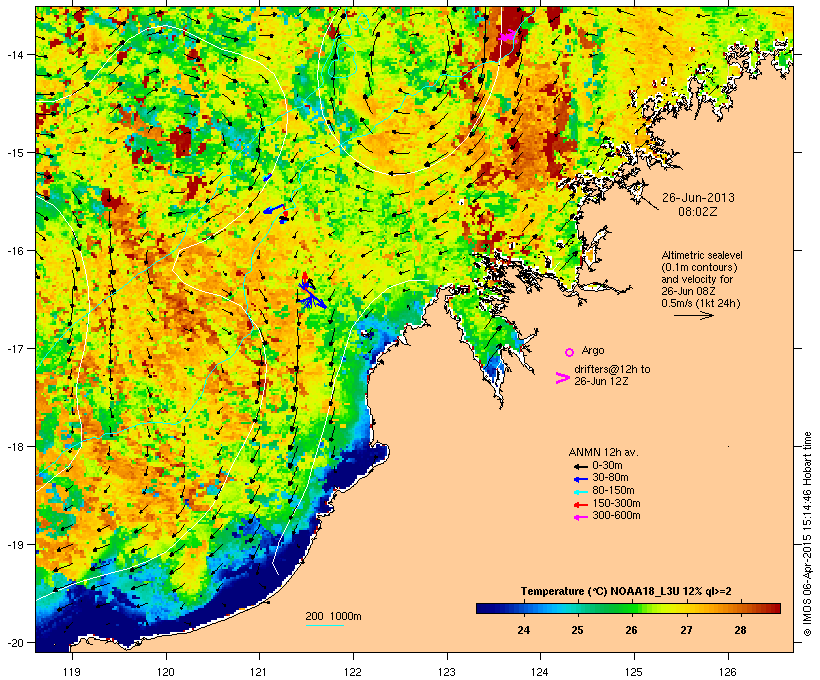The width and height of the screenshot is (820, 680).
Task: Click the colorbar tick label 28
Action: point(741,630)
